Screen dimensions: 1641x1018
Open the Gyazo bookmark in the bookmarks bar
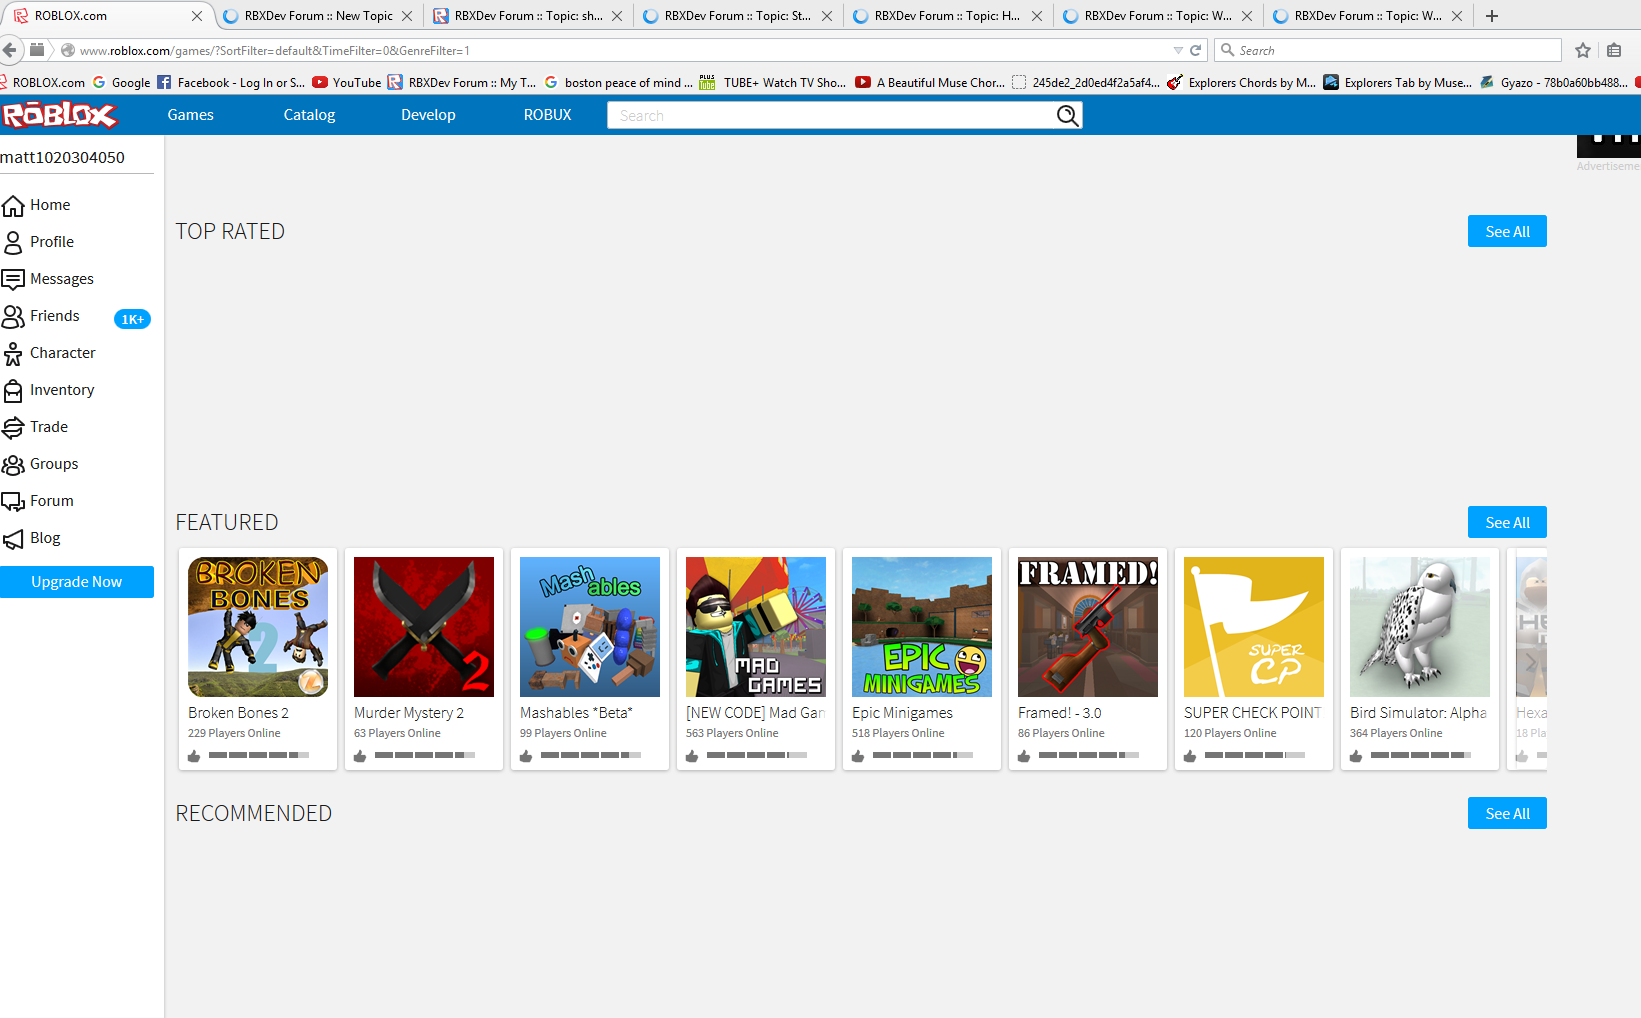[x=1555, y=83]
